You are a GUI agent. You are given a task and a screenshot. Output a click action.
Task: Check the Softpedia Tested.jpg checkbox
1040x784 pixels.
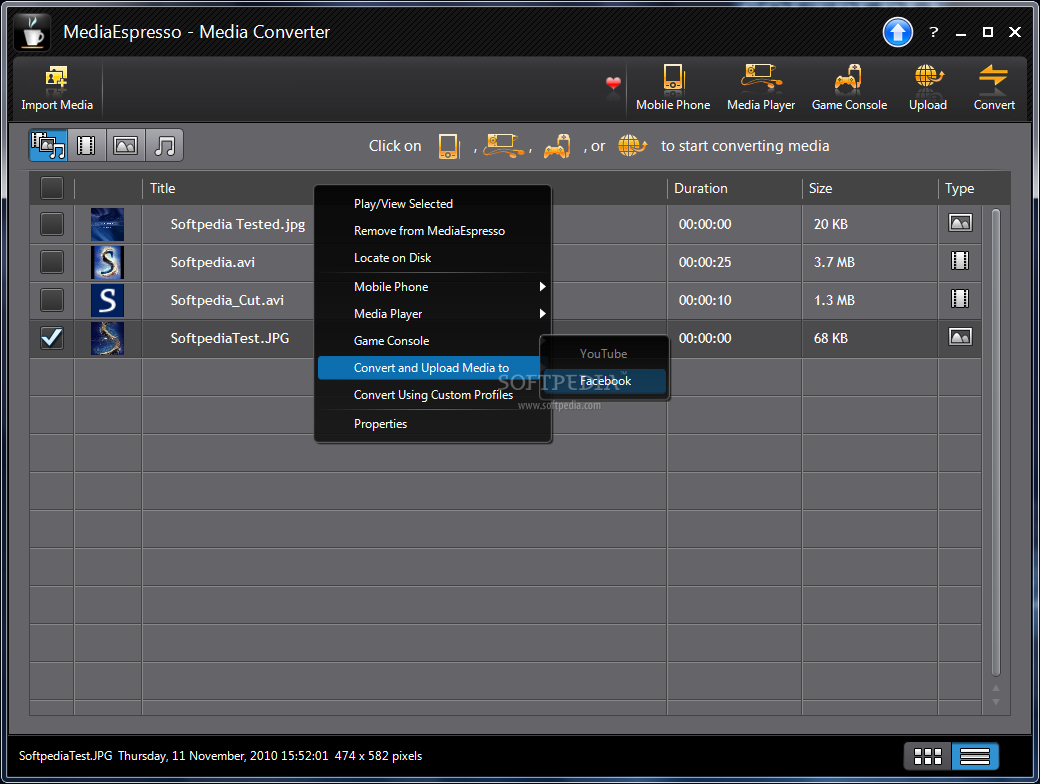coord(52,224)
